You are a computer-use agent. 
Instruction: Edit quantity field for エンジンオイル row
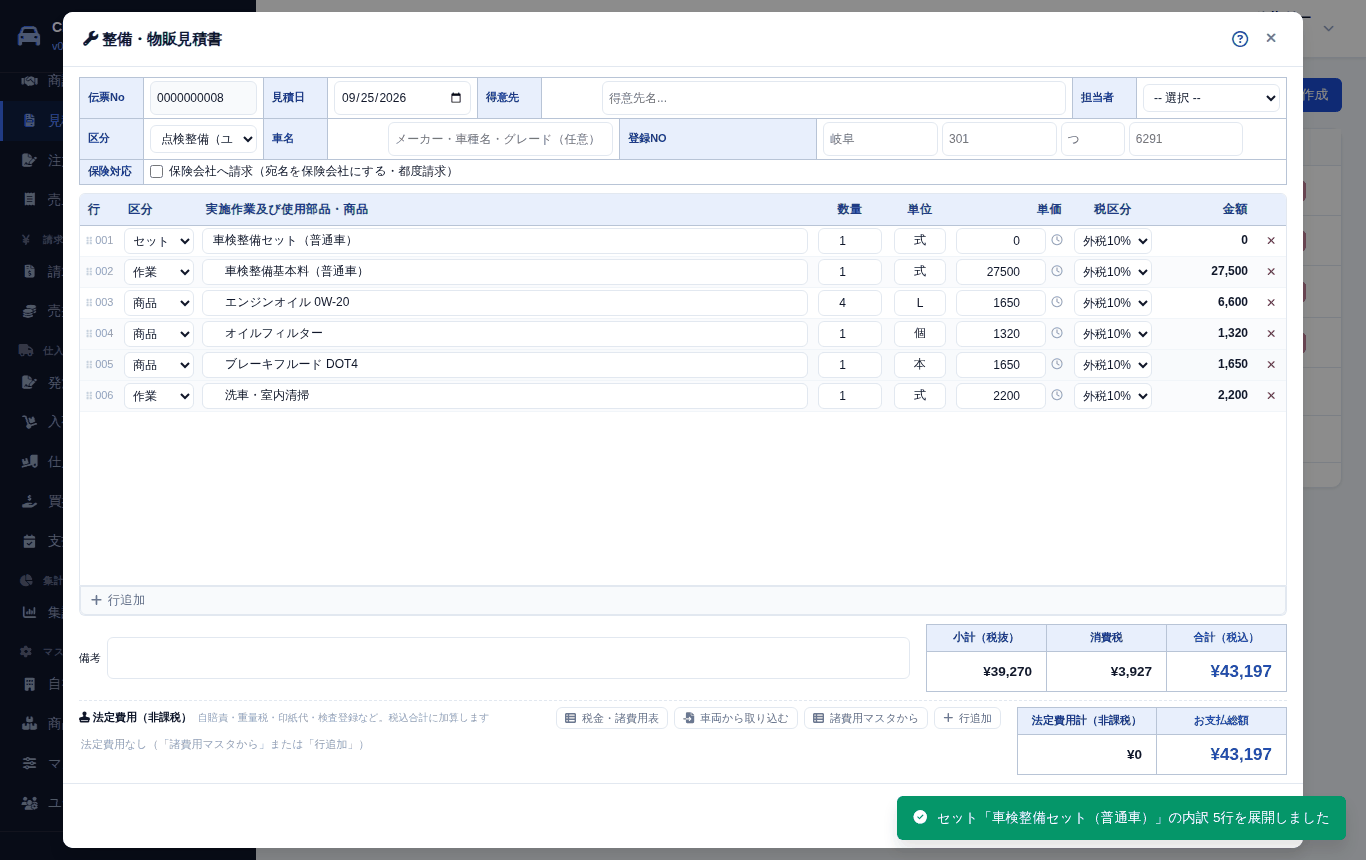(850, 303)
